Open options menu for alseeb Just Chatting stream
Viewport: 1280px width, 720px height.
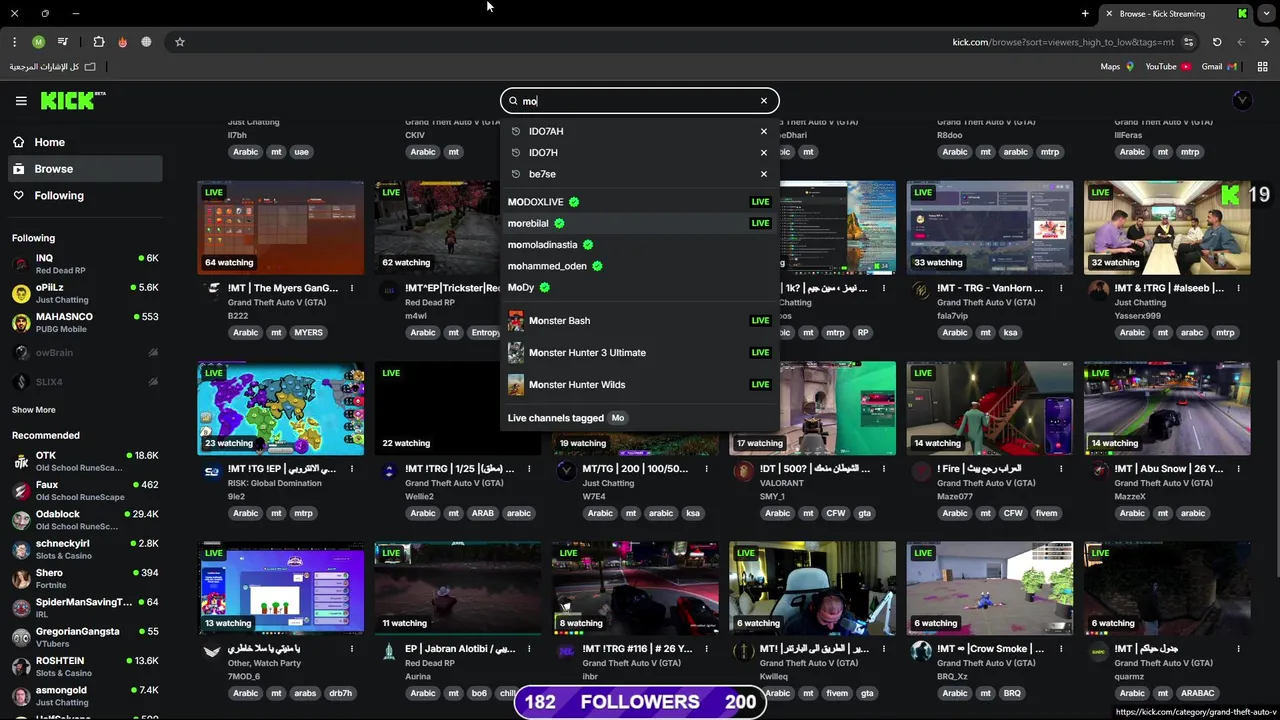[x=1238, y=288]
